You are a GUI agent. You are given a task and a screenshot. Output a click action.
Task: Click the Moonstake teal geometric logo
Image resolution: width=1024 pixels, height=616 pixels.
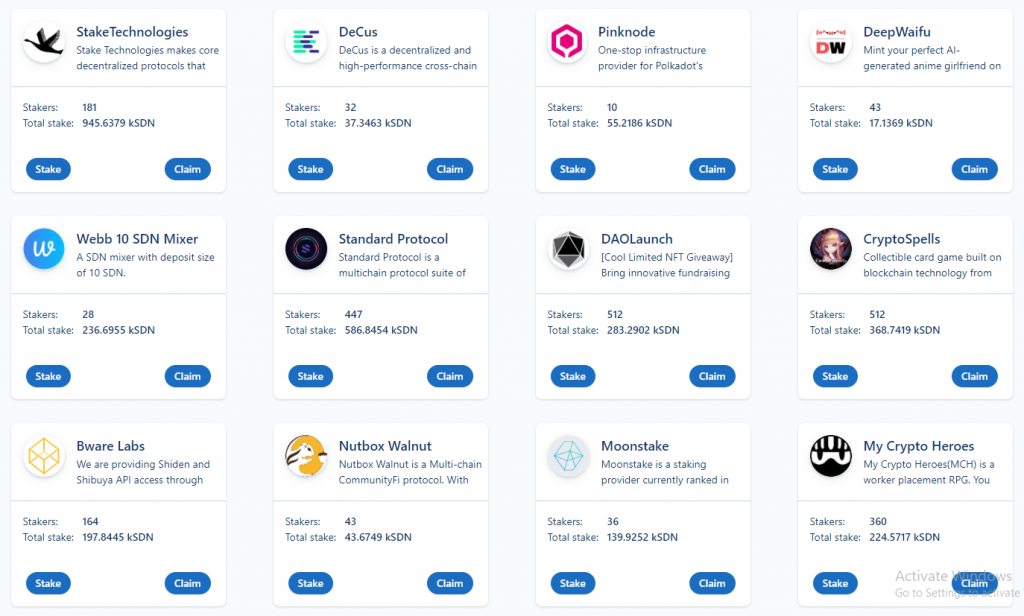tap(568, 456)
